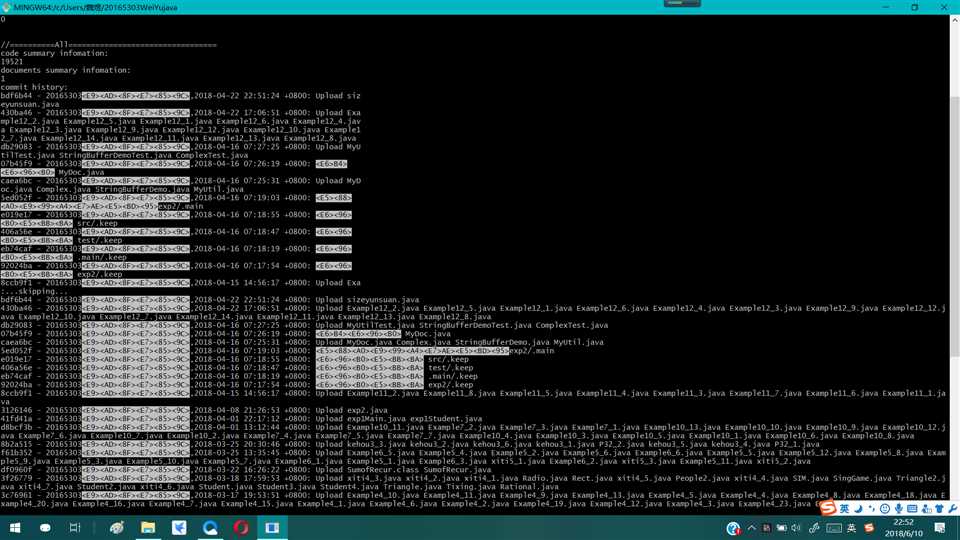Click "Upload SumofRecur.class SumofRecur.java" text
The height and width of the screenshot is (540, 960).
[x=403, y=470]
